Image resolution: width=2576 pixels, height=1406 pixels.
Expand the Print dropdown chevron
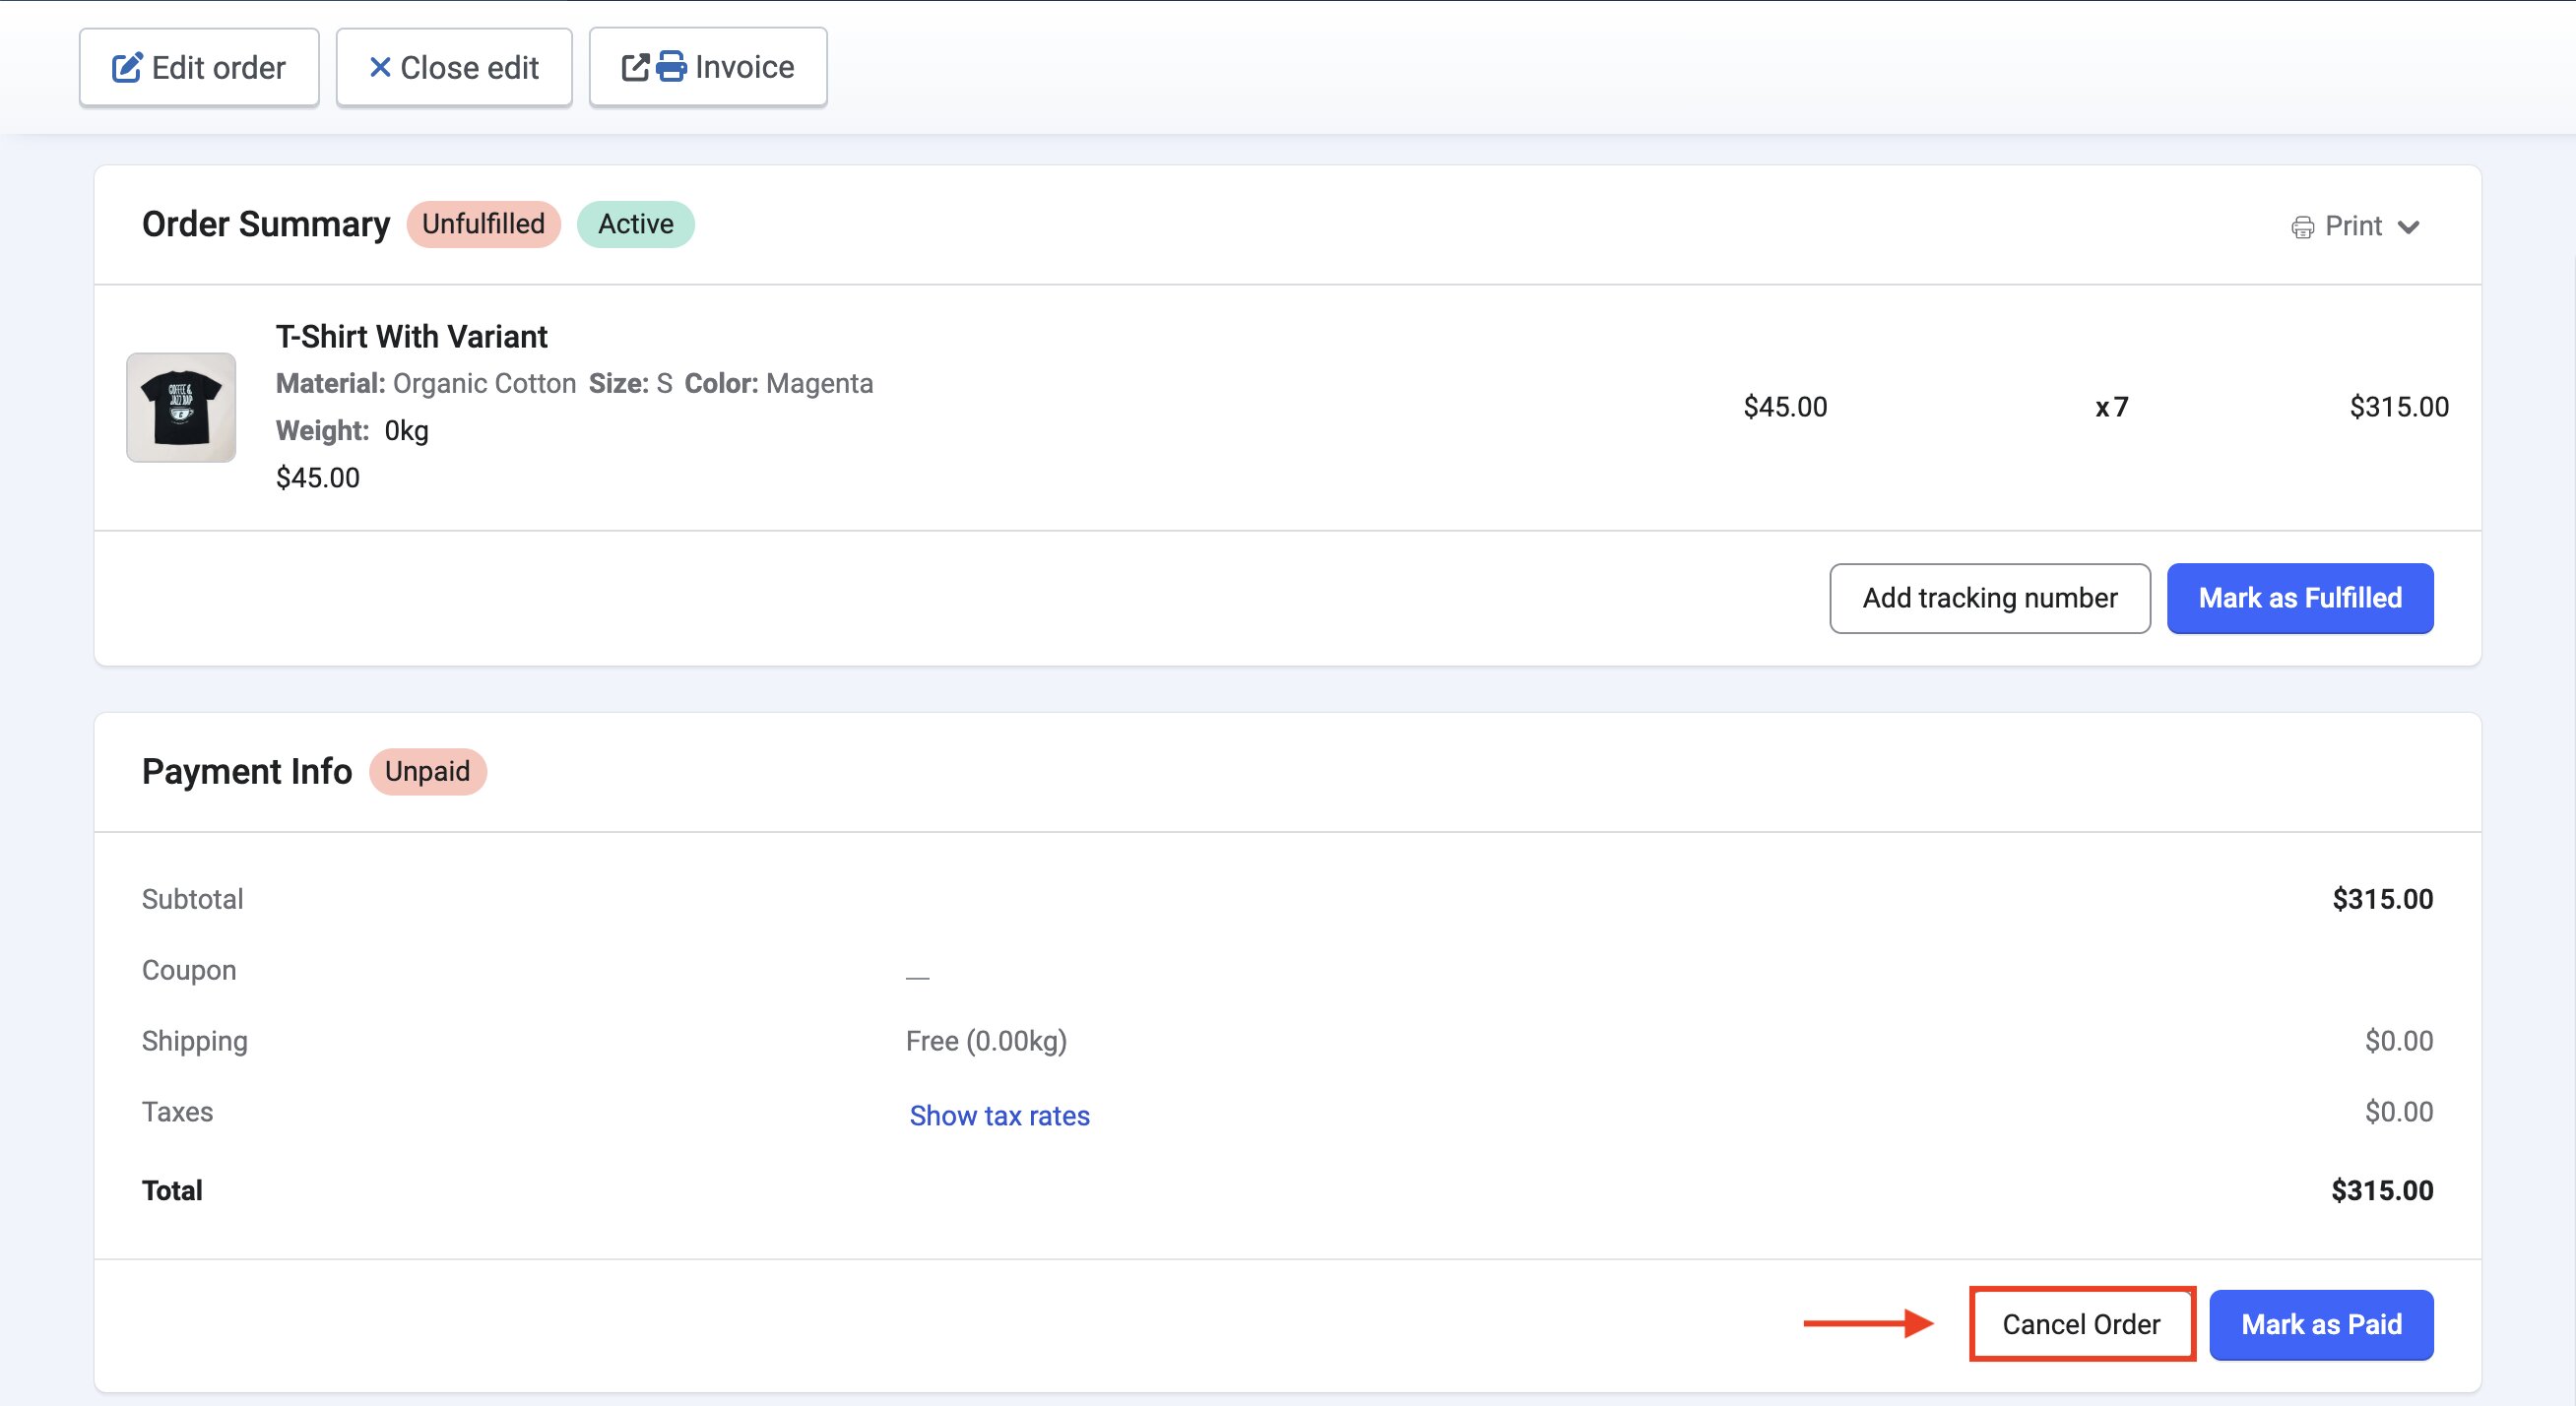pyautogui.click(x=2409, y=227)
